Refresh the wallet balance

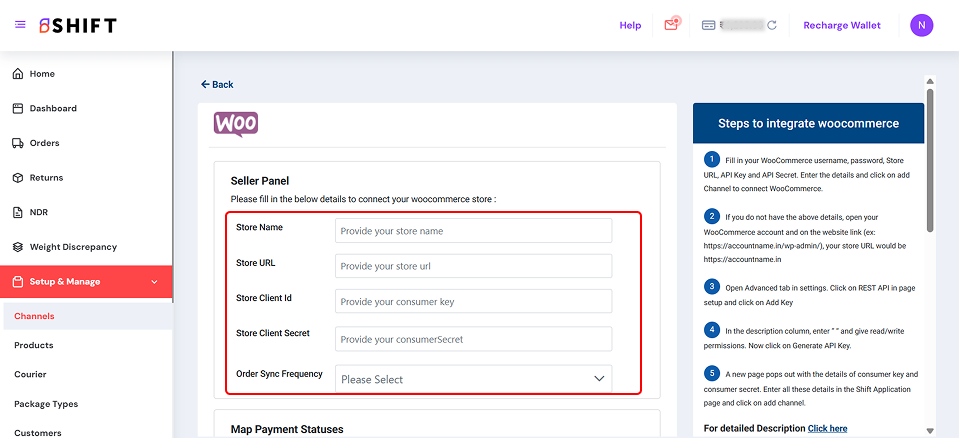(772, 25)
